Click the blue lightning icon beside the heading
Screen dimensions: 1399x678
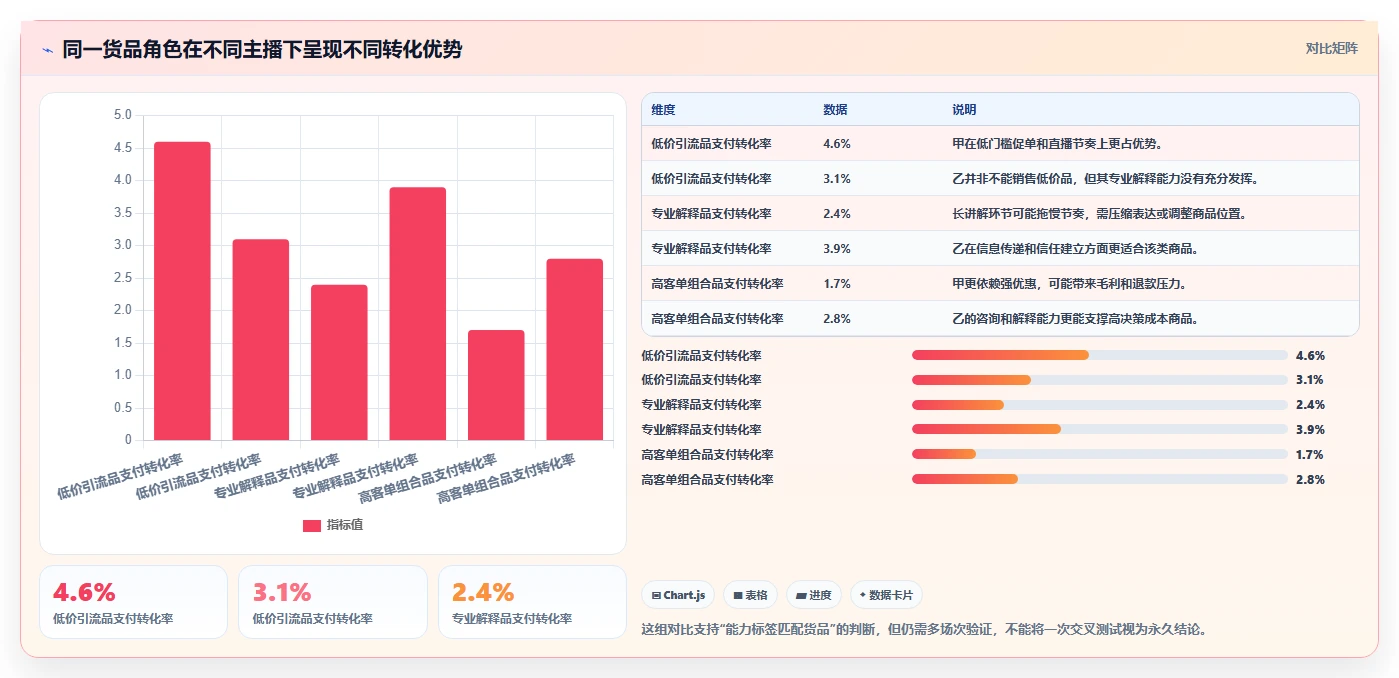pyautogui.click(x=47, y=50)
